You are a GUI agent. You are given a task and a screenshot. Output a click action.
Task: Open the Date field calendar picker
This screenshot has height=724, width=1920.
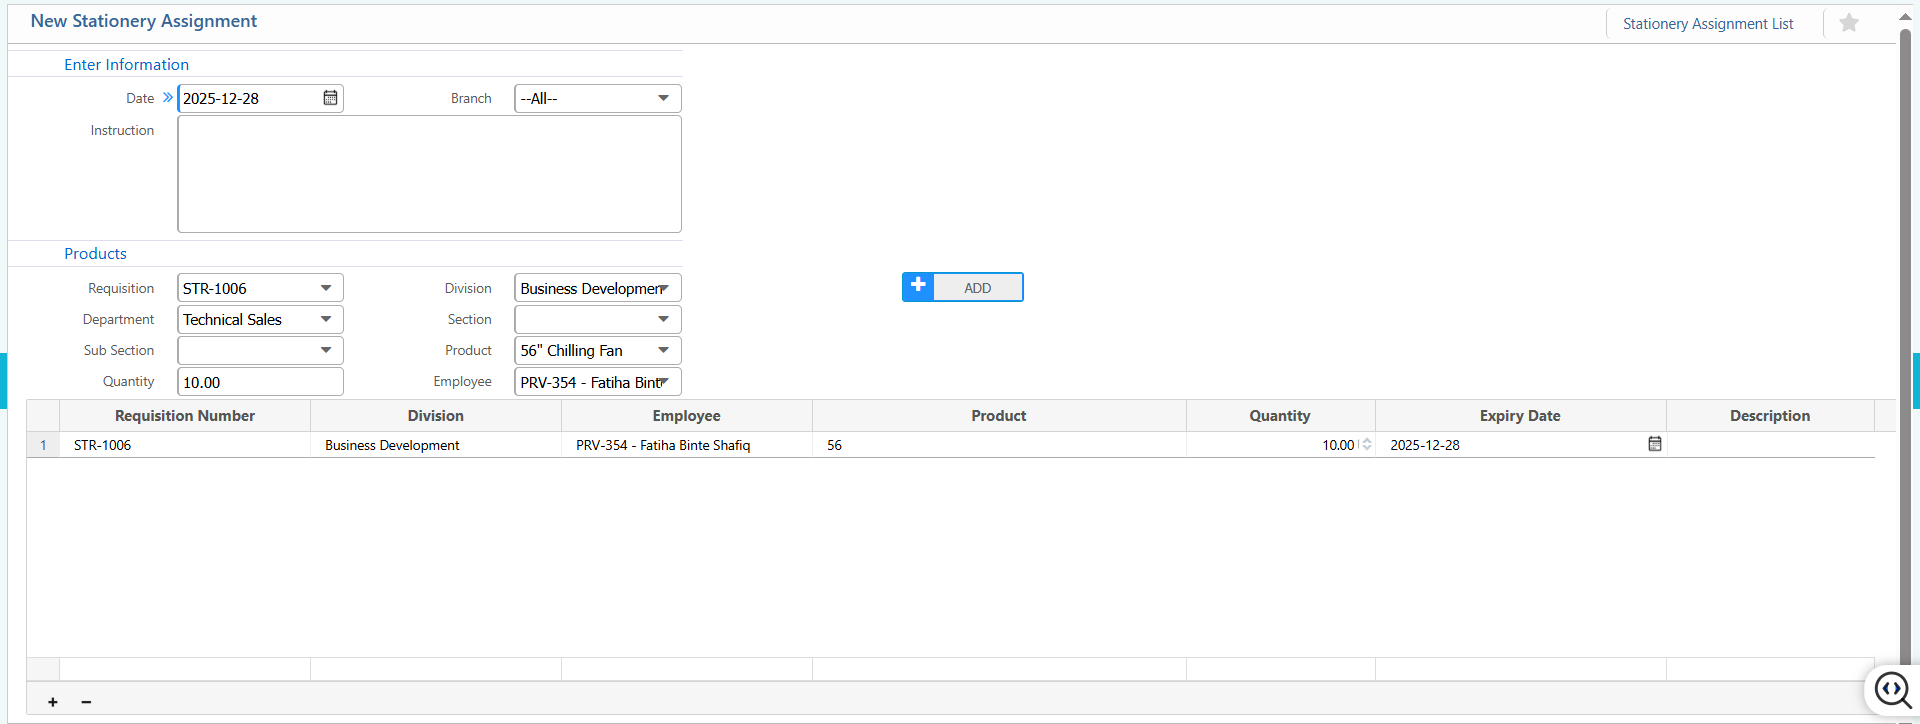point(330,98)
